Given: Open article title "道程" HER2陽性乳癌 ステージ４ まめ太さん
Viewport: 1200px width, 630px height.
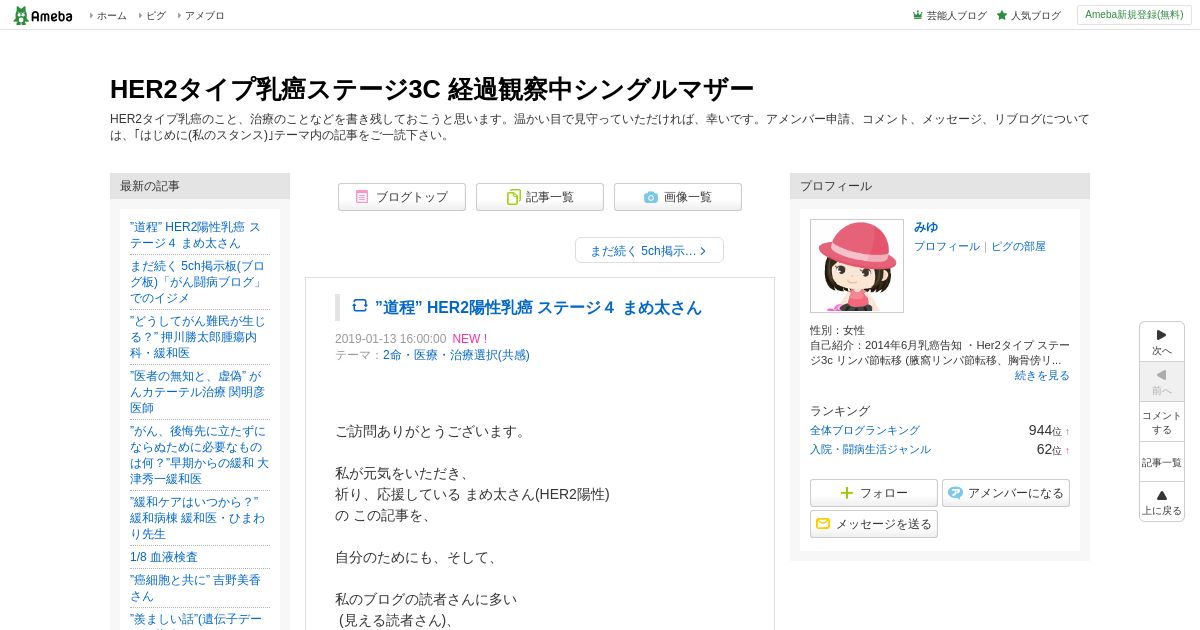Looking at the screenshot, I should point(539,307).
